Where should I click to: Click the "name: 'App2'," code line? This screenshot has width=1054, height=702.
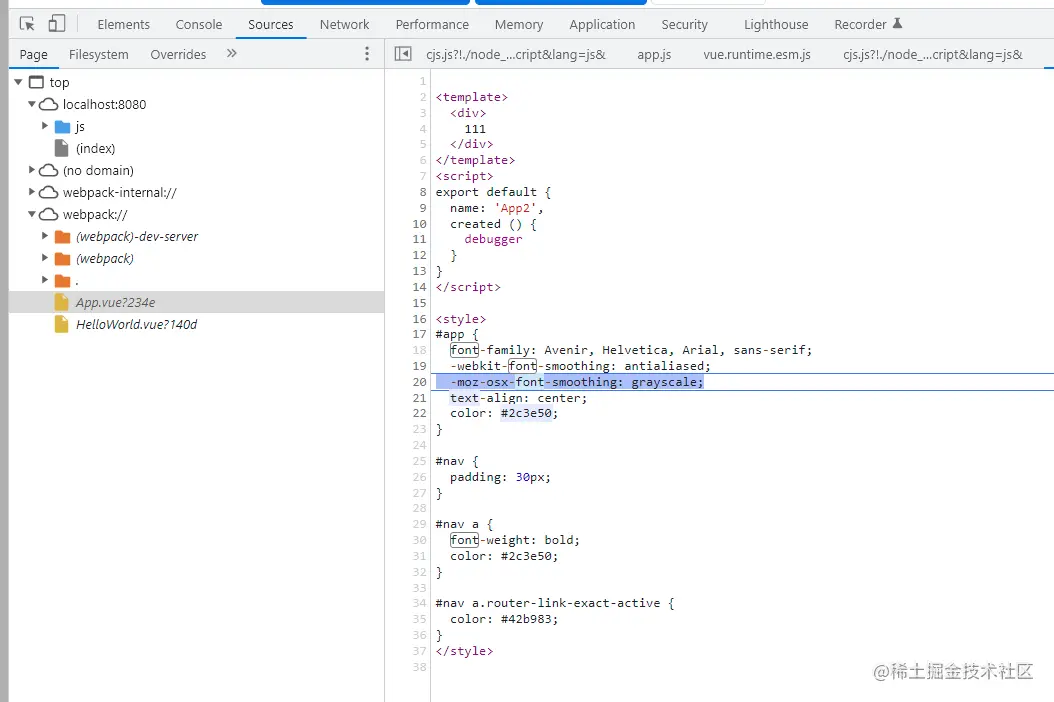(496, 208)
